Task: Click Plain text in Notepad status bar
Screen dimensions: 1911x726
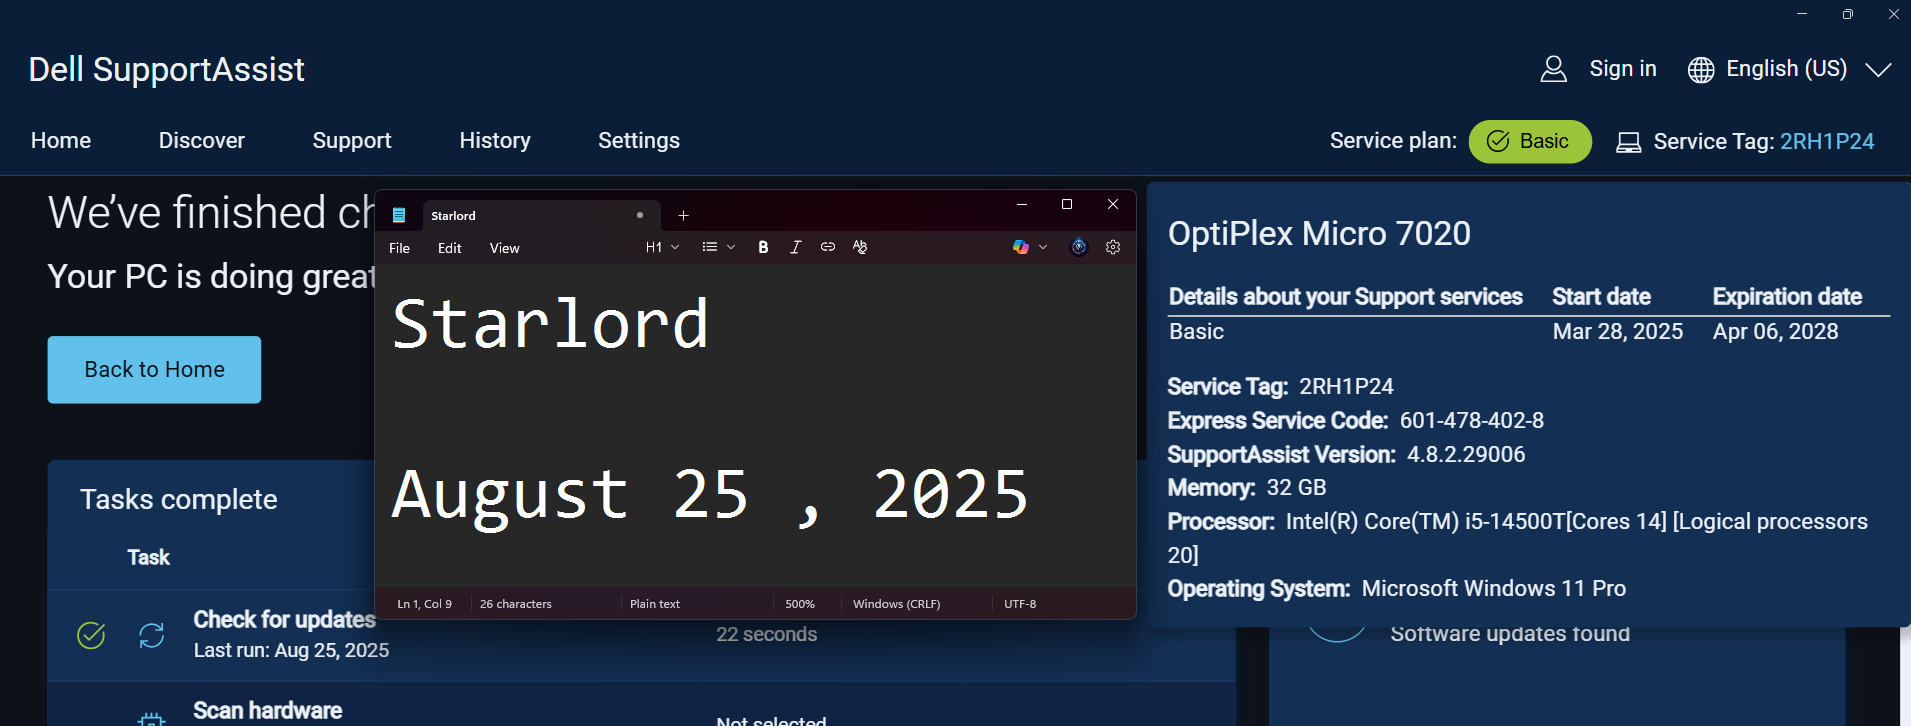Action: (655, 604)
